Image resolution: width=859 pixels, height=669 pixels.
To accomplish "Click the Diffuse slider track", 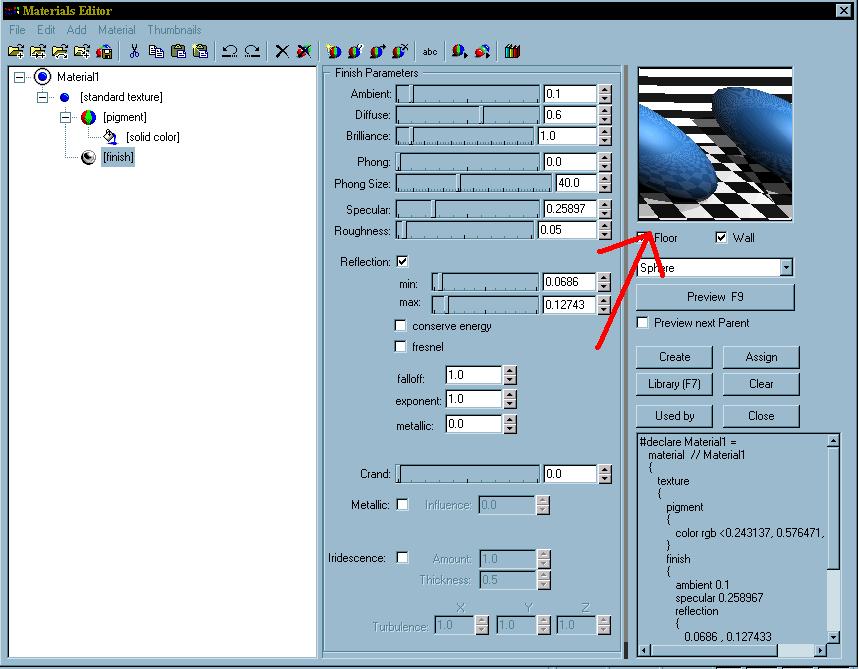I will point(468,115).
